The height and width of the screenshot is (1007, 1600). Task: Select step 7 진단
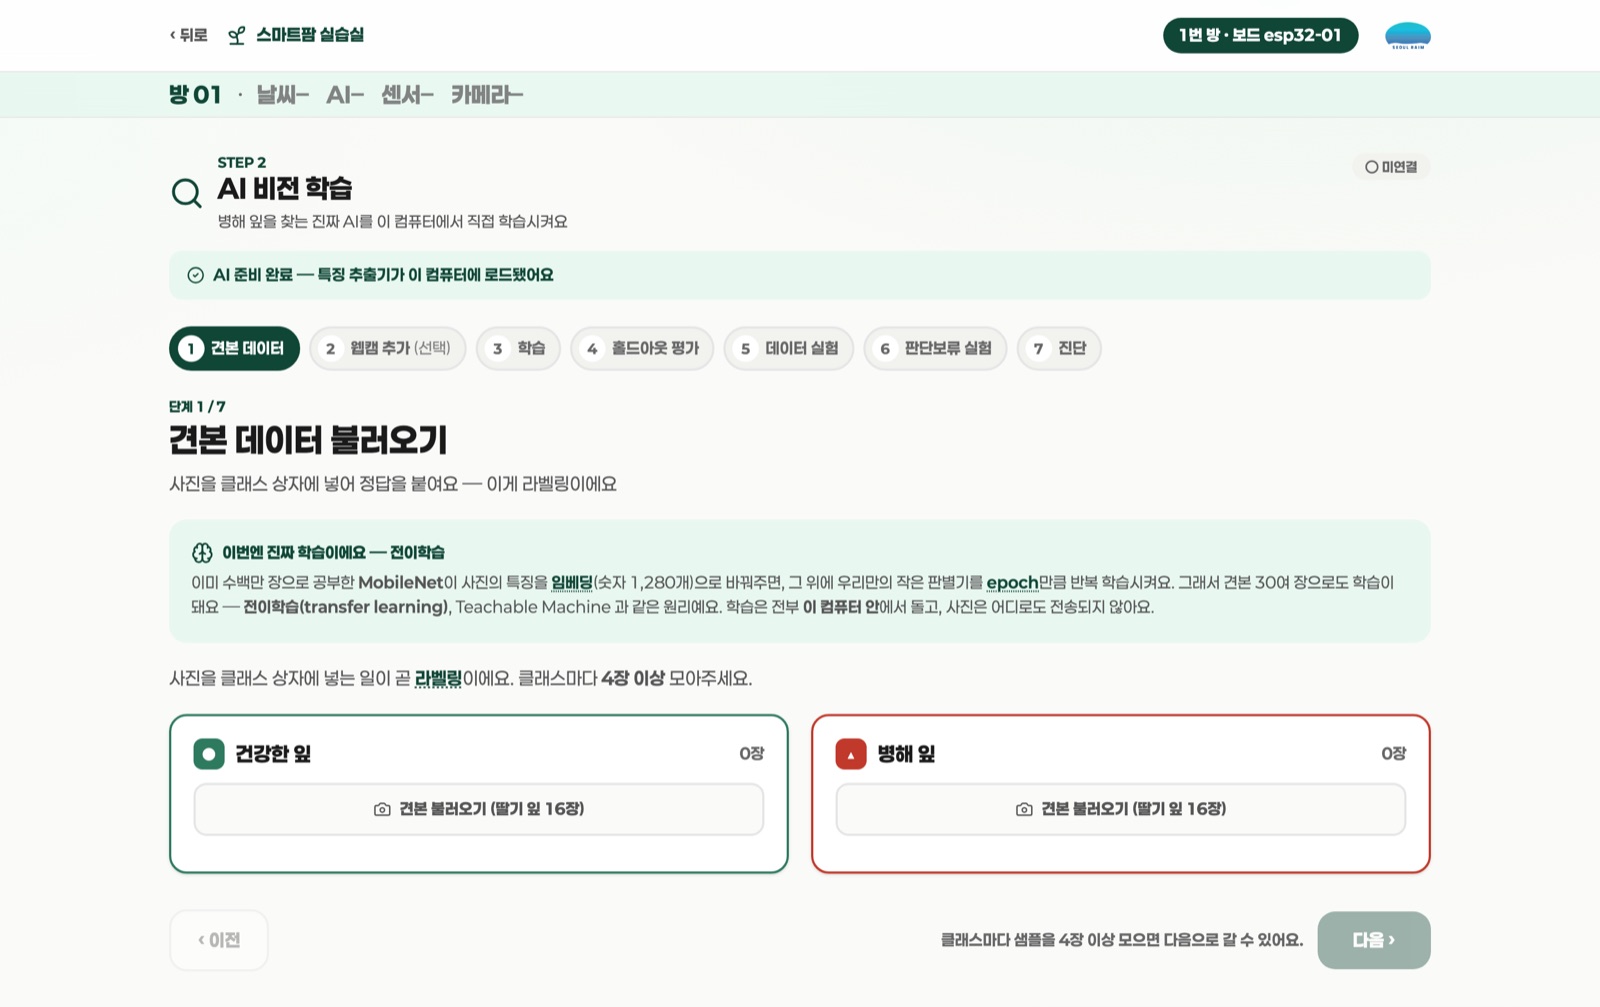[x=1059, y=349]
